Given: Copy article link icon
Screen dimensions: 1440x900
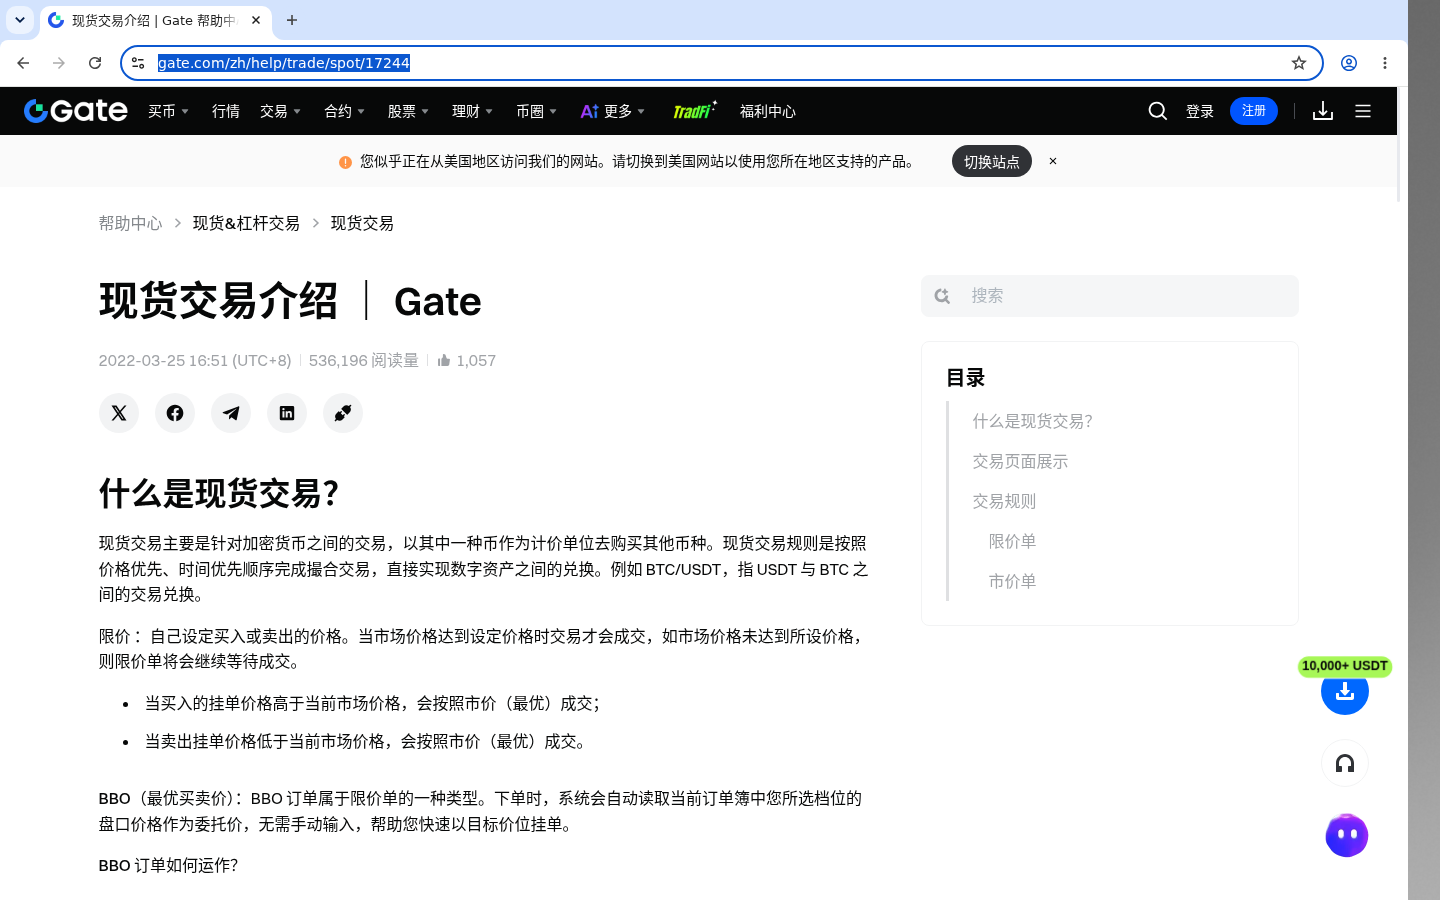Looking at the screenshot, I should pyautogui.click(x=343, y=413).
